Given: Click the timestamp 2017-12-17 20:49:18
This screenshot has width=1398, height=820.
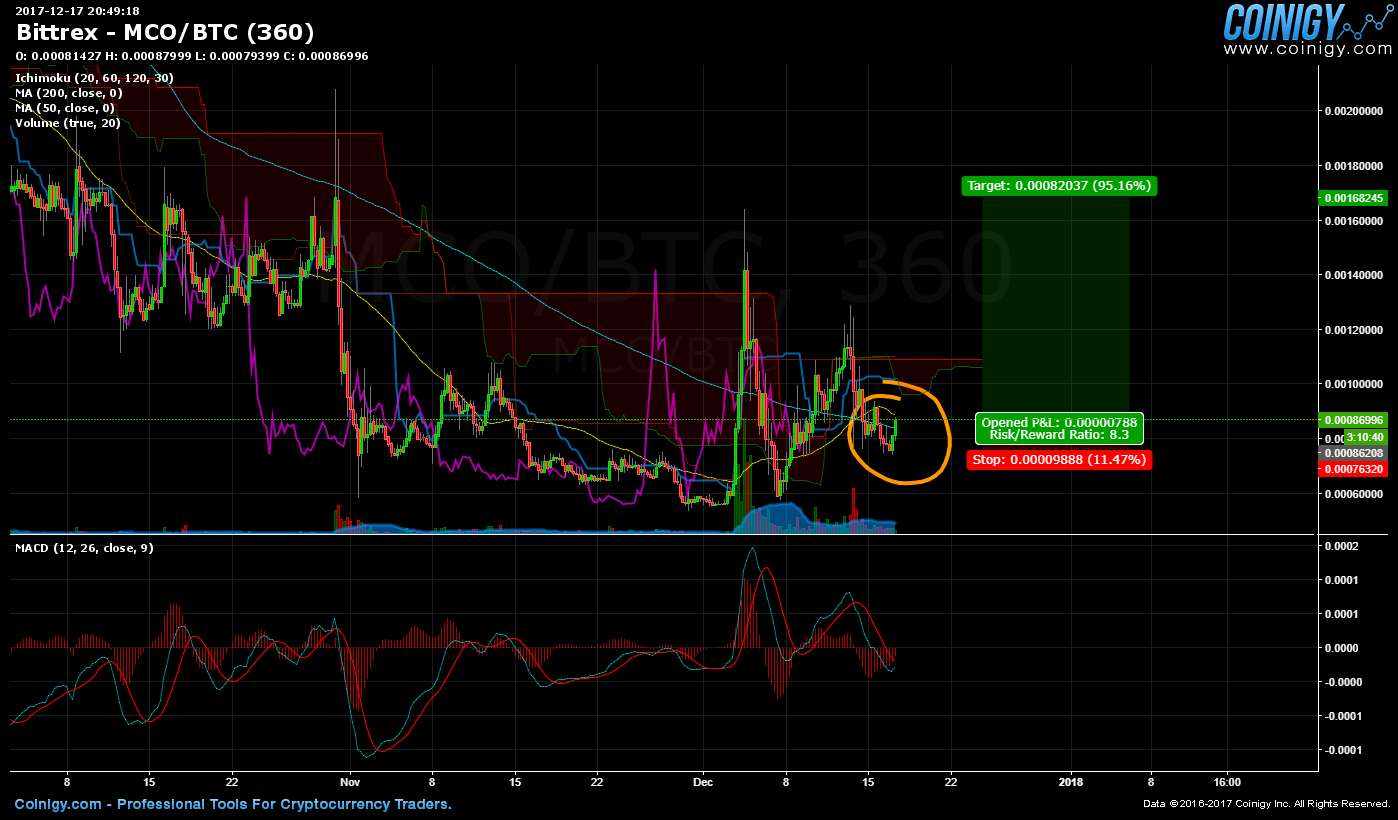Looking at the screenshot, I should point(77,11).
